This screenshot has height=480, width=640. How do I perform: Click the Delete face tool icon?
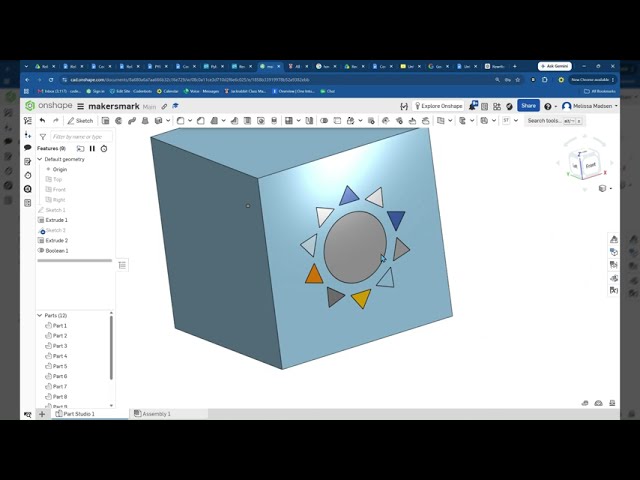click(399, 120)
